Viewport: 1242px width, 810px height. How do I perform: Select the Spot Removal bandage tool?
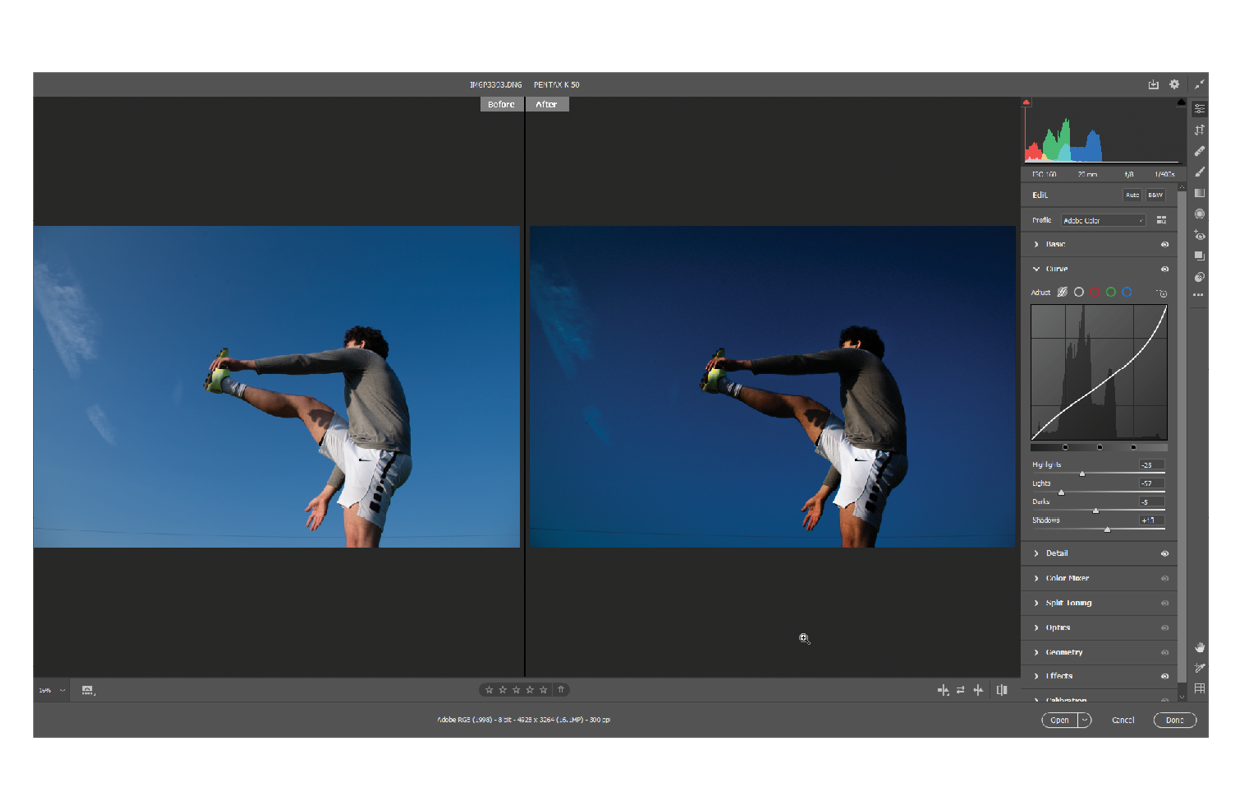(x=1199, y=151)
